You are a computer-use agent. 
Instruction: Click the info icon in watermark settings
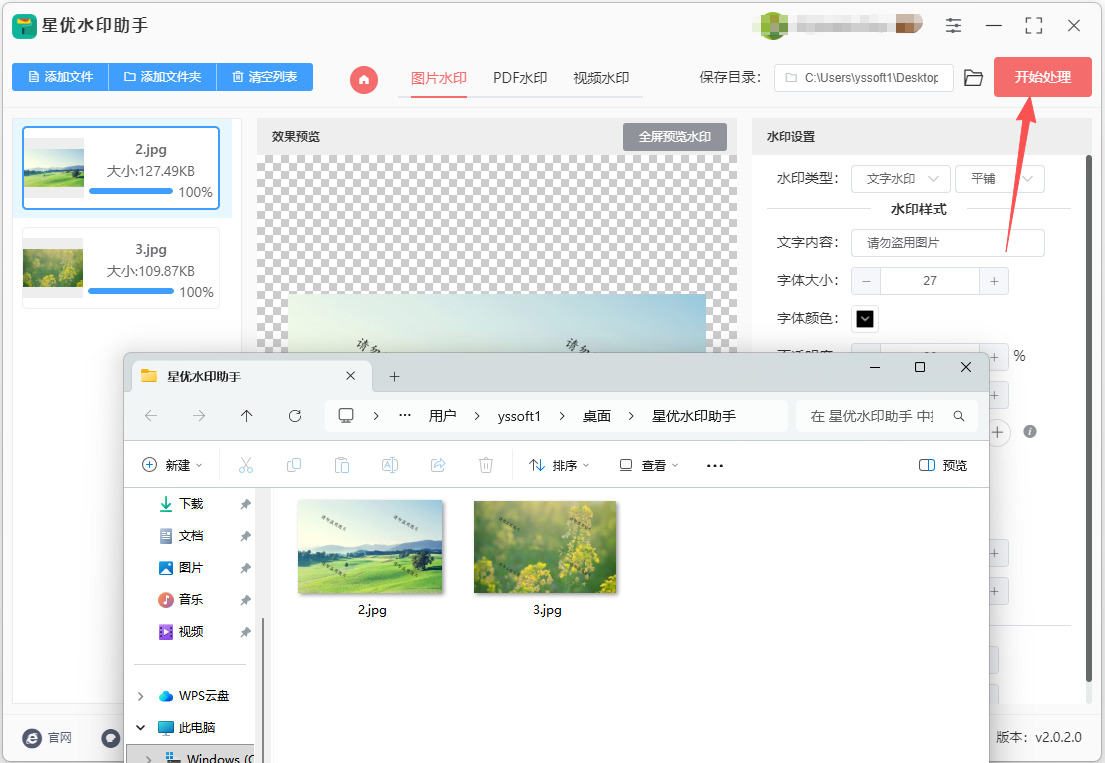(1030, 431)
